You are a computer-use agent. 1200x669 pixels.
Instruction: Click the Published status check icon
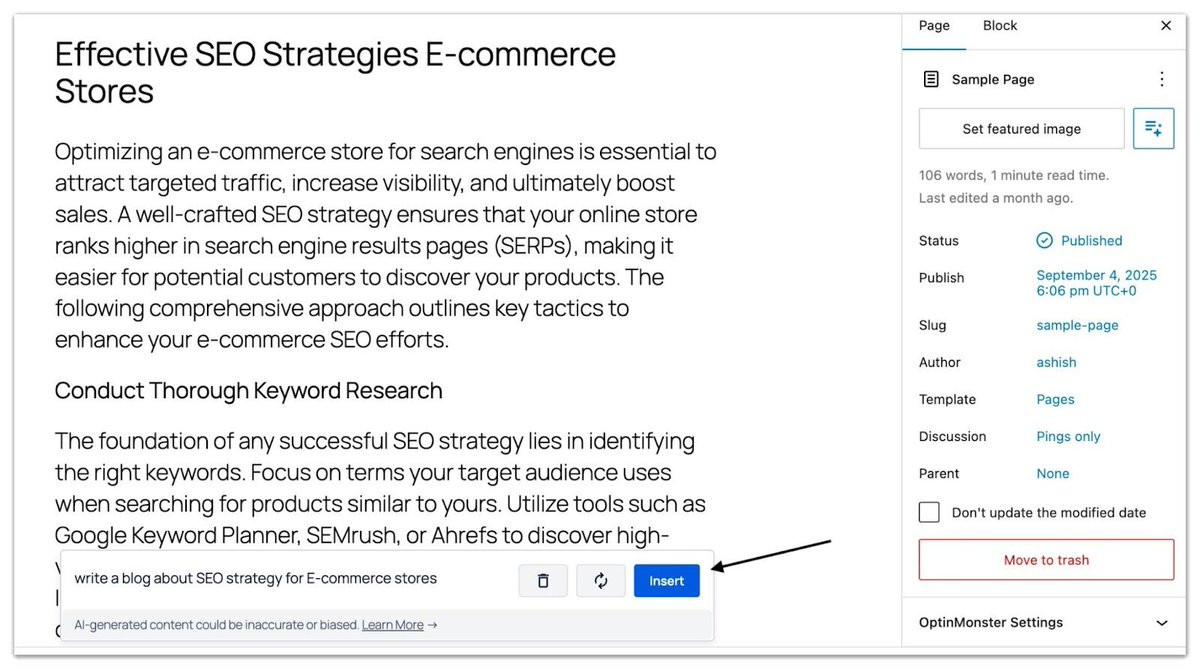[x=1044, y=240]
